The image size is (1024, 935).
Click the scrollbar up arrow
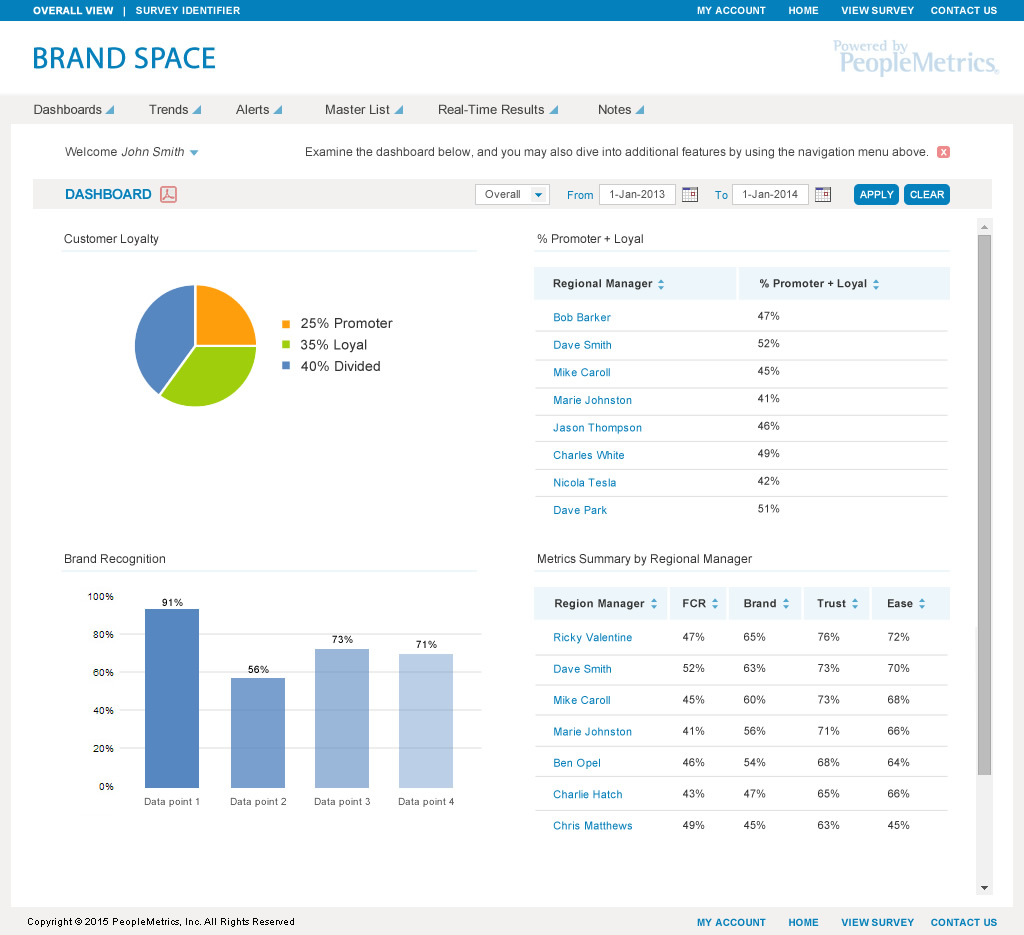984,227
